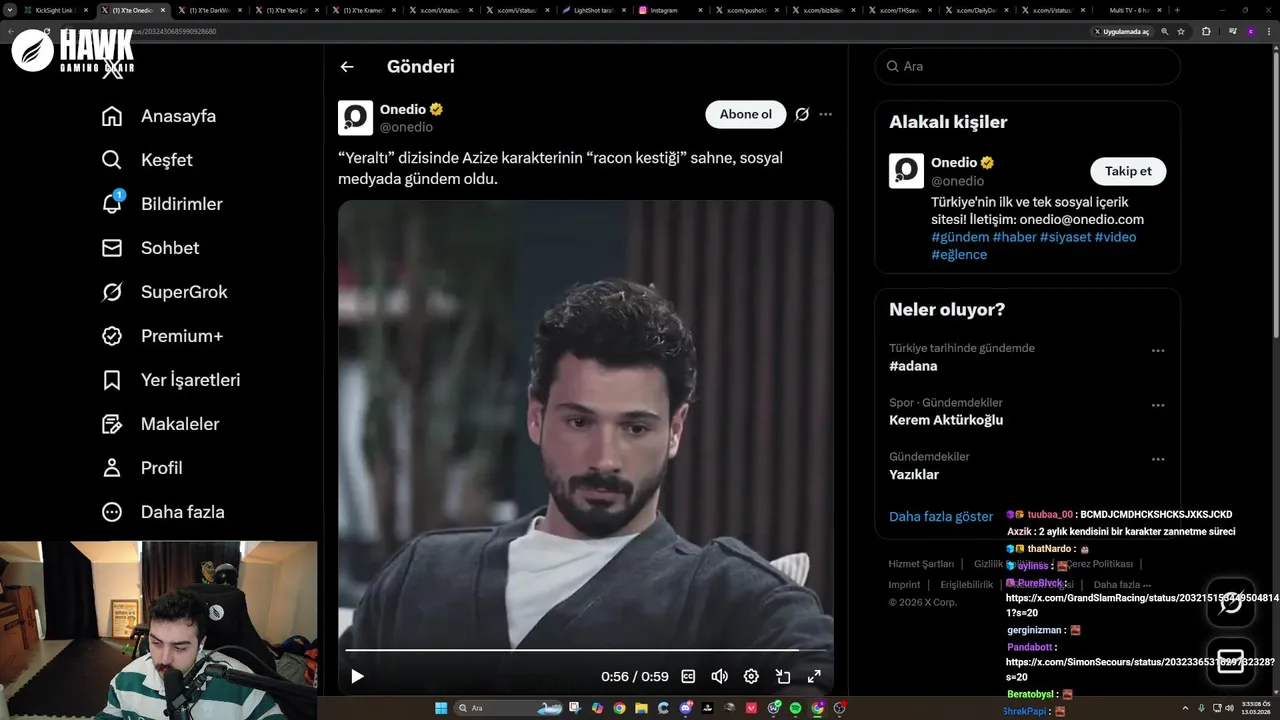1280x720 pixels.
Task: Expand the Daha fazla sidebar menu
Action: click(162, 512)
